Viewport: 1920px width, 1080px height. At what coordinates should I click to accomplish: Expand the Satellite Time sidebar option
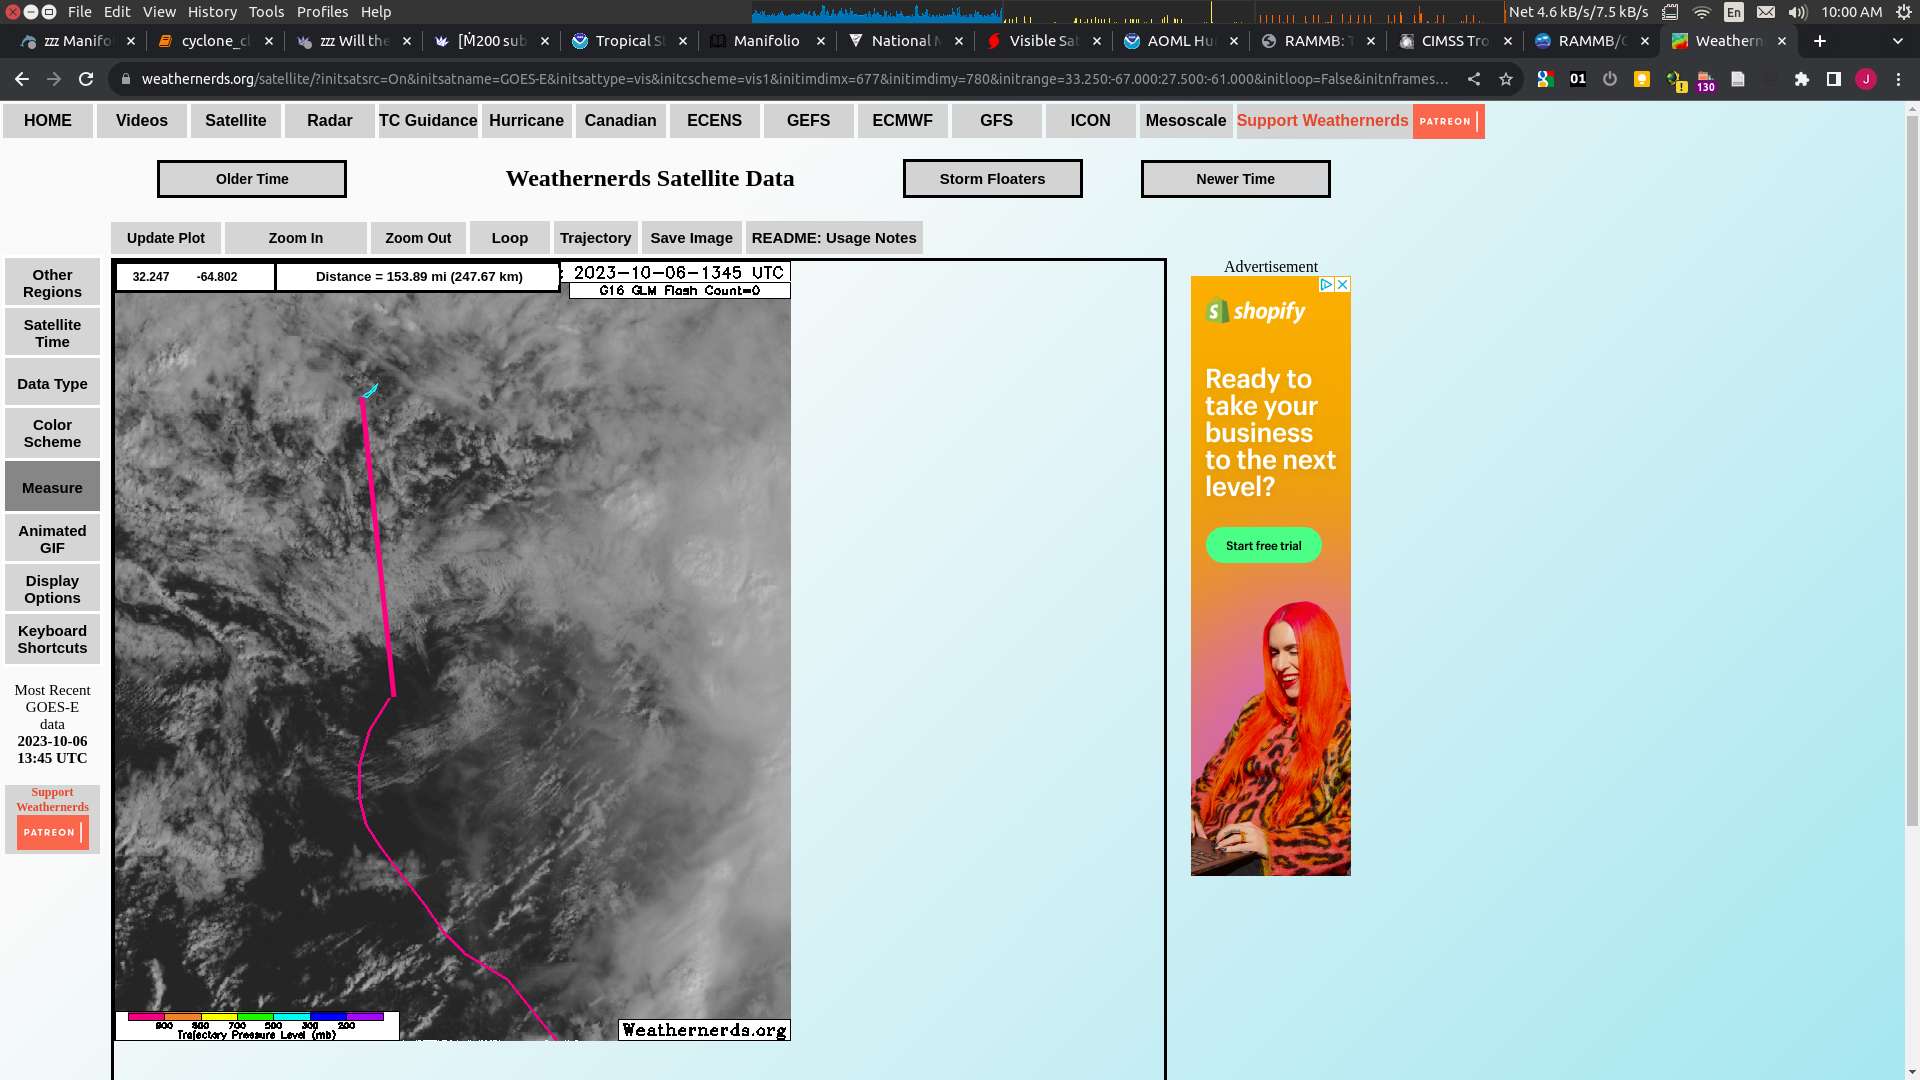(52, 333)
